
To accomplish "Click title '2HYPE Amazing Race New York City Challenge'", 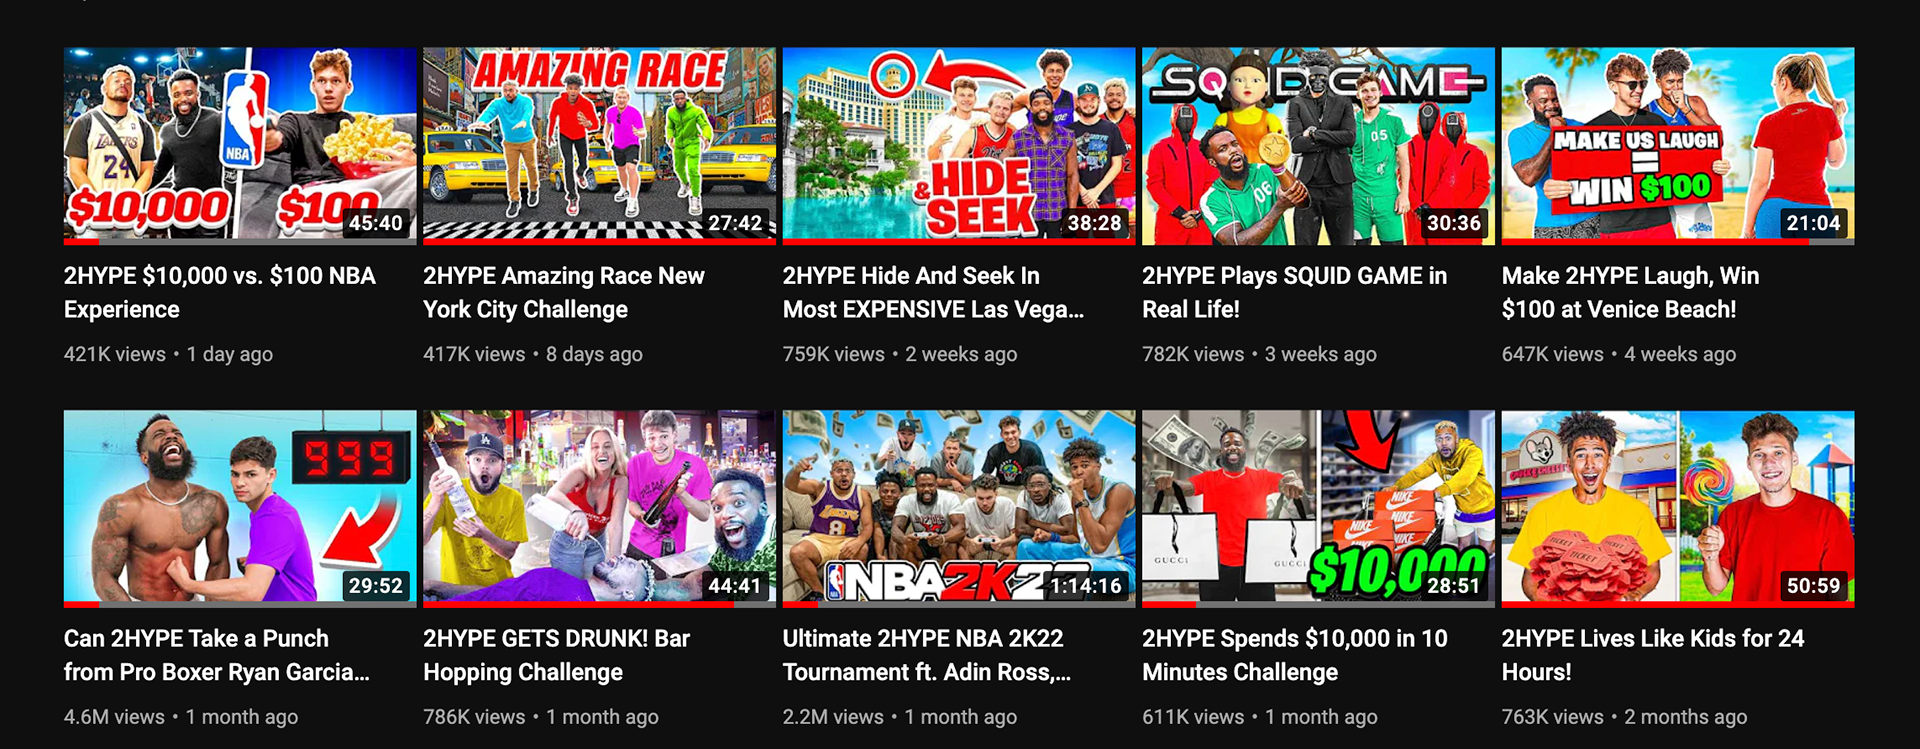I will click(x=564, y=292).
